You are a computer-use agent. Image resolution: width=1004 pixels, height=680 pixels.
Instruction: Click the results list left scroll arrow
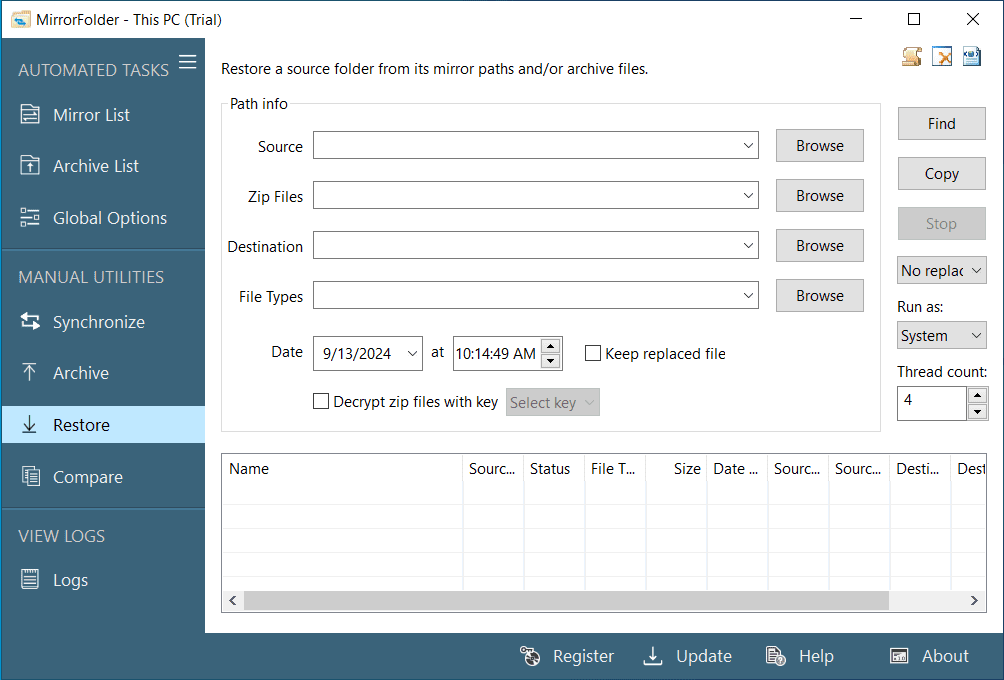pos(233,601)
